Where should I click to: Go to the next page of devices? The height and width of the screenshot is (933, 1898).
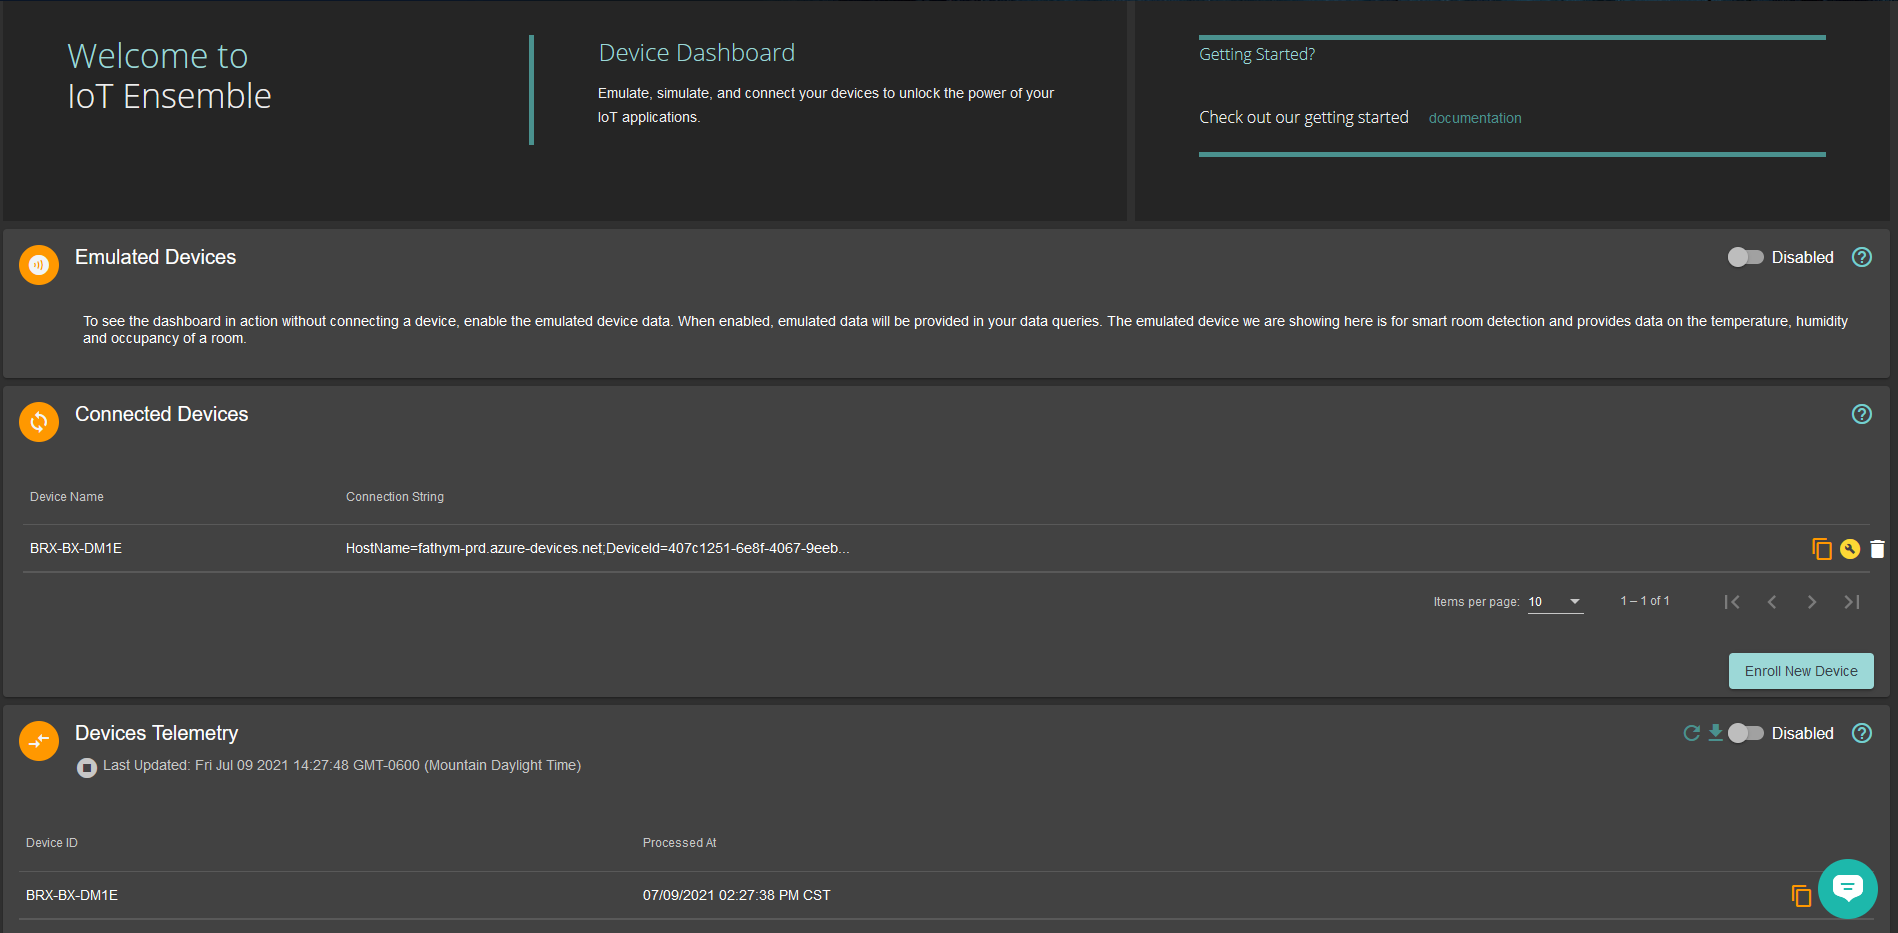coord(1811,602)
